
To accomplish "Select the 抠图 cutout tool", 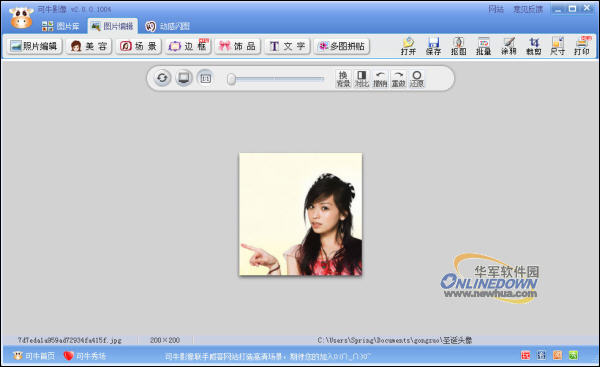I will (x=458, y=46).
